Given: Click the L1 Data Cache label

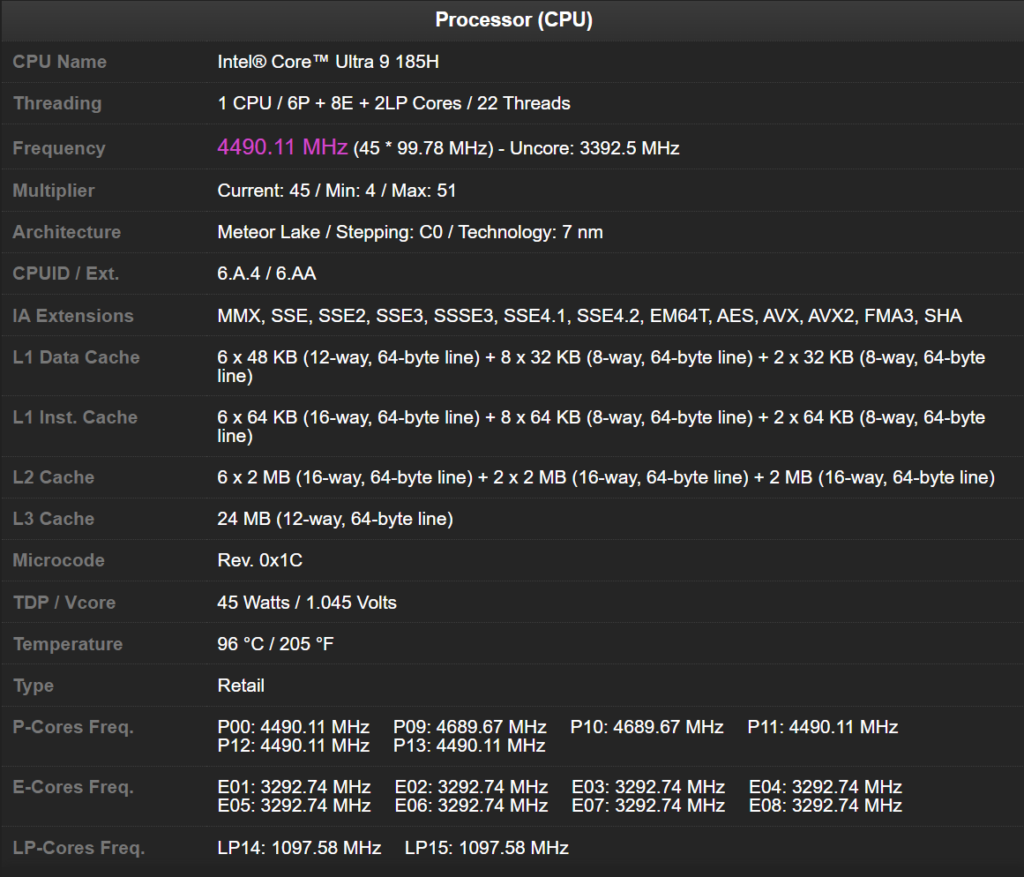Looking at the screenshot, I should 76,358.
